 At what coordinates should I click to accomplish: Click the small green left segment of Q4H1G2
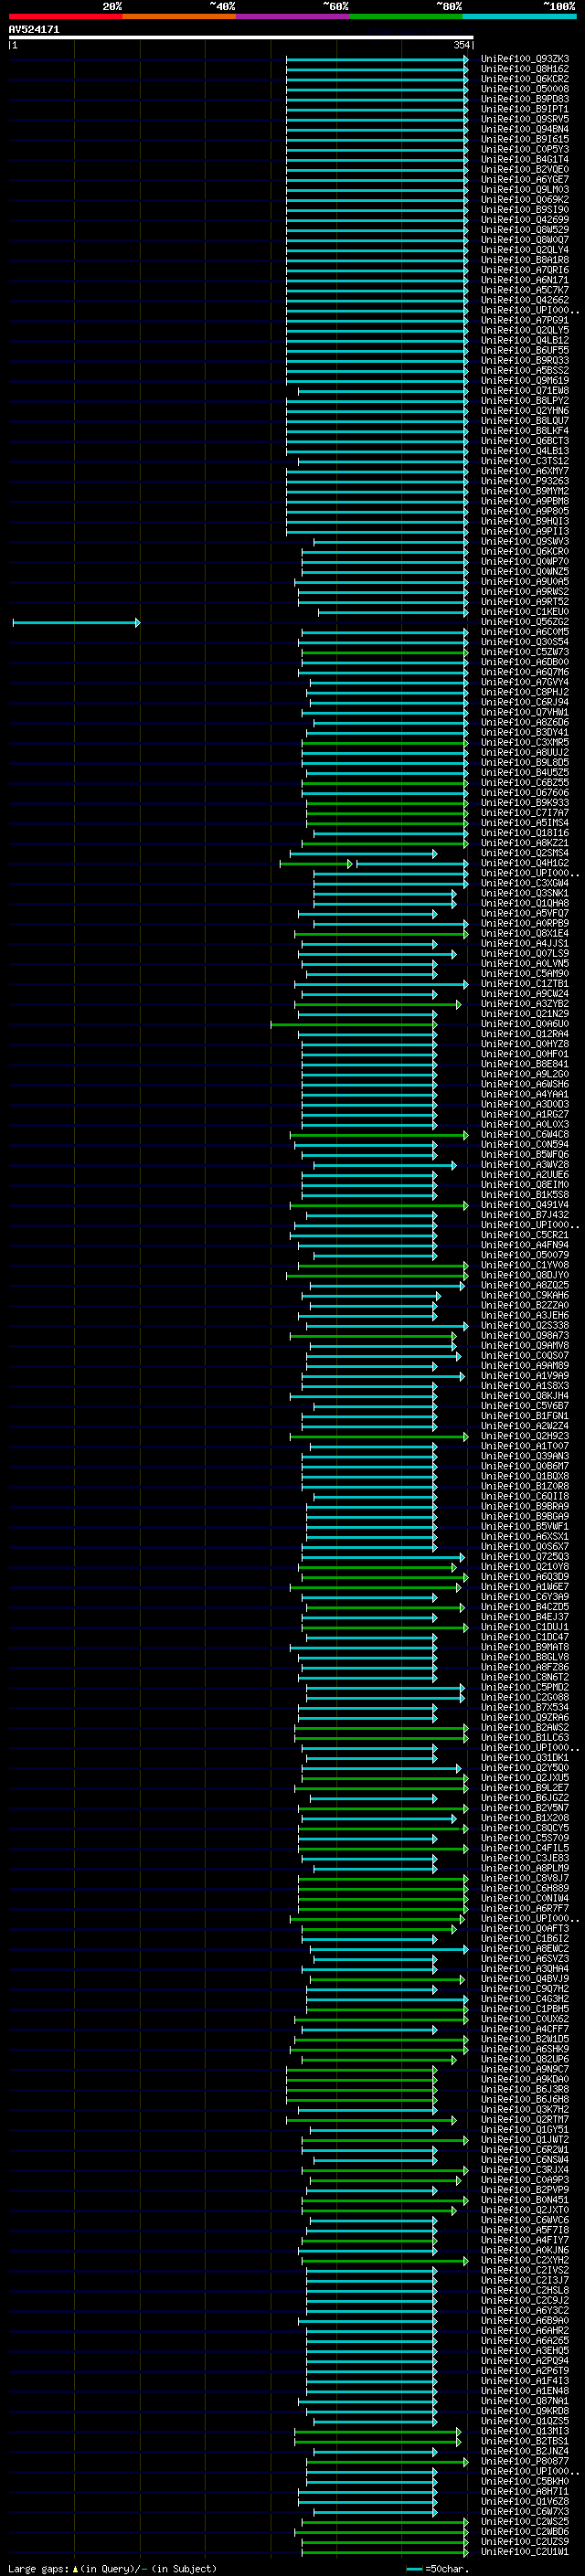316,864
